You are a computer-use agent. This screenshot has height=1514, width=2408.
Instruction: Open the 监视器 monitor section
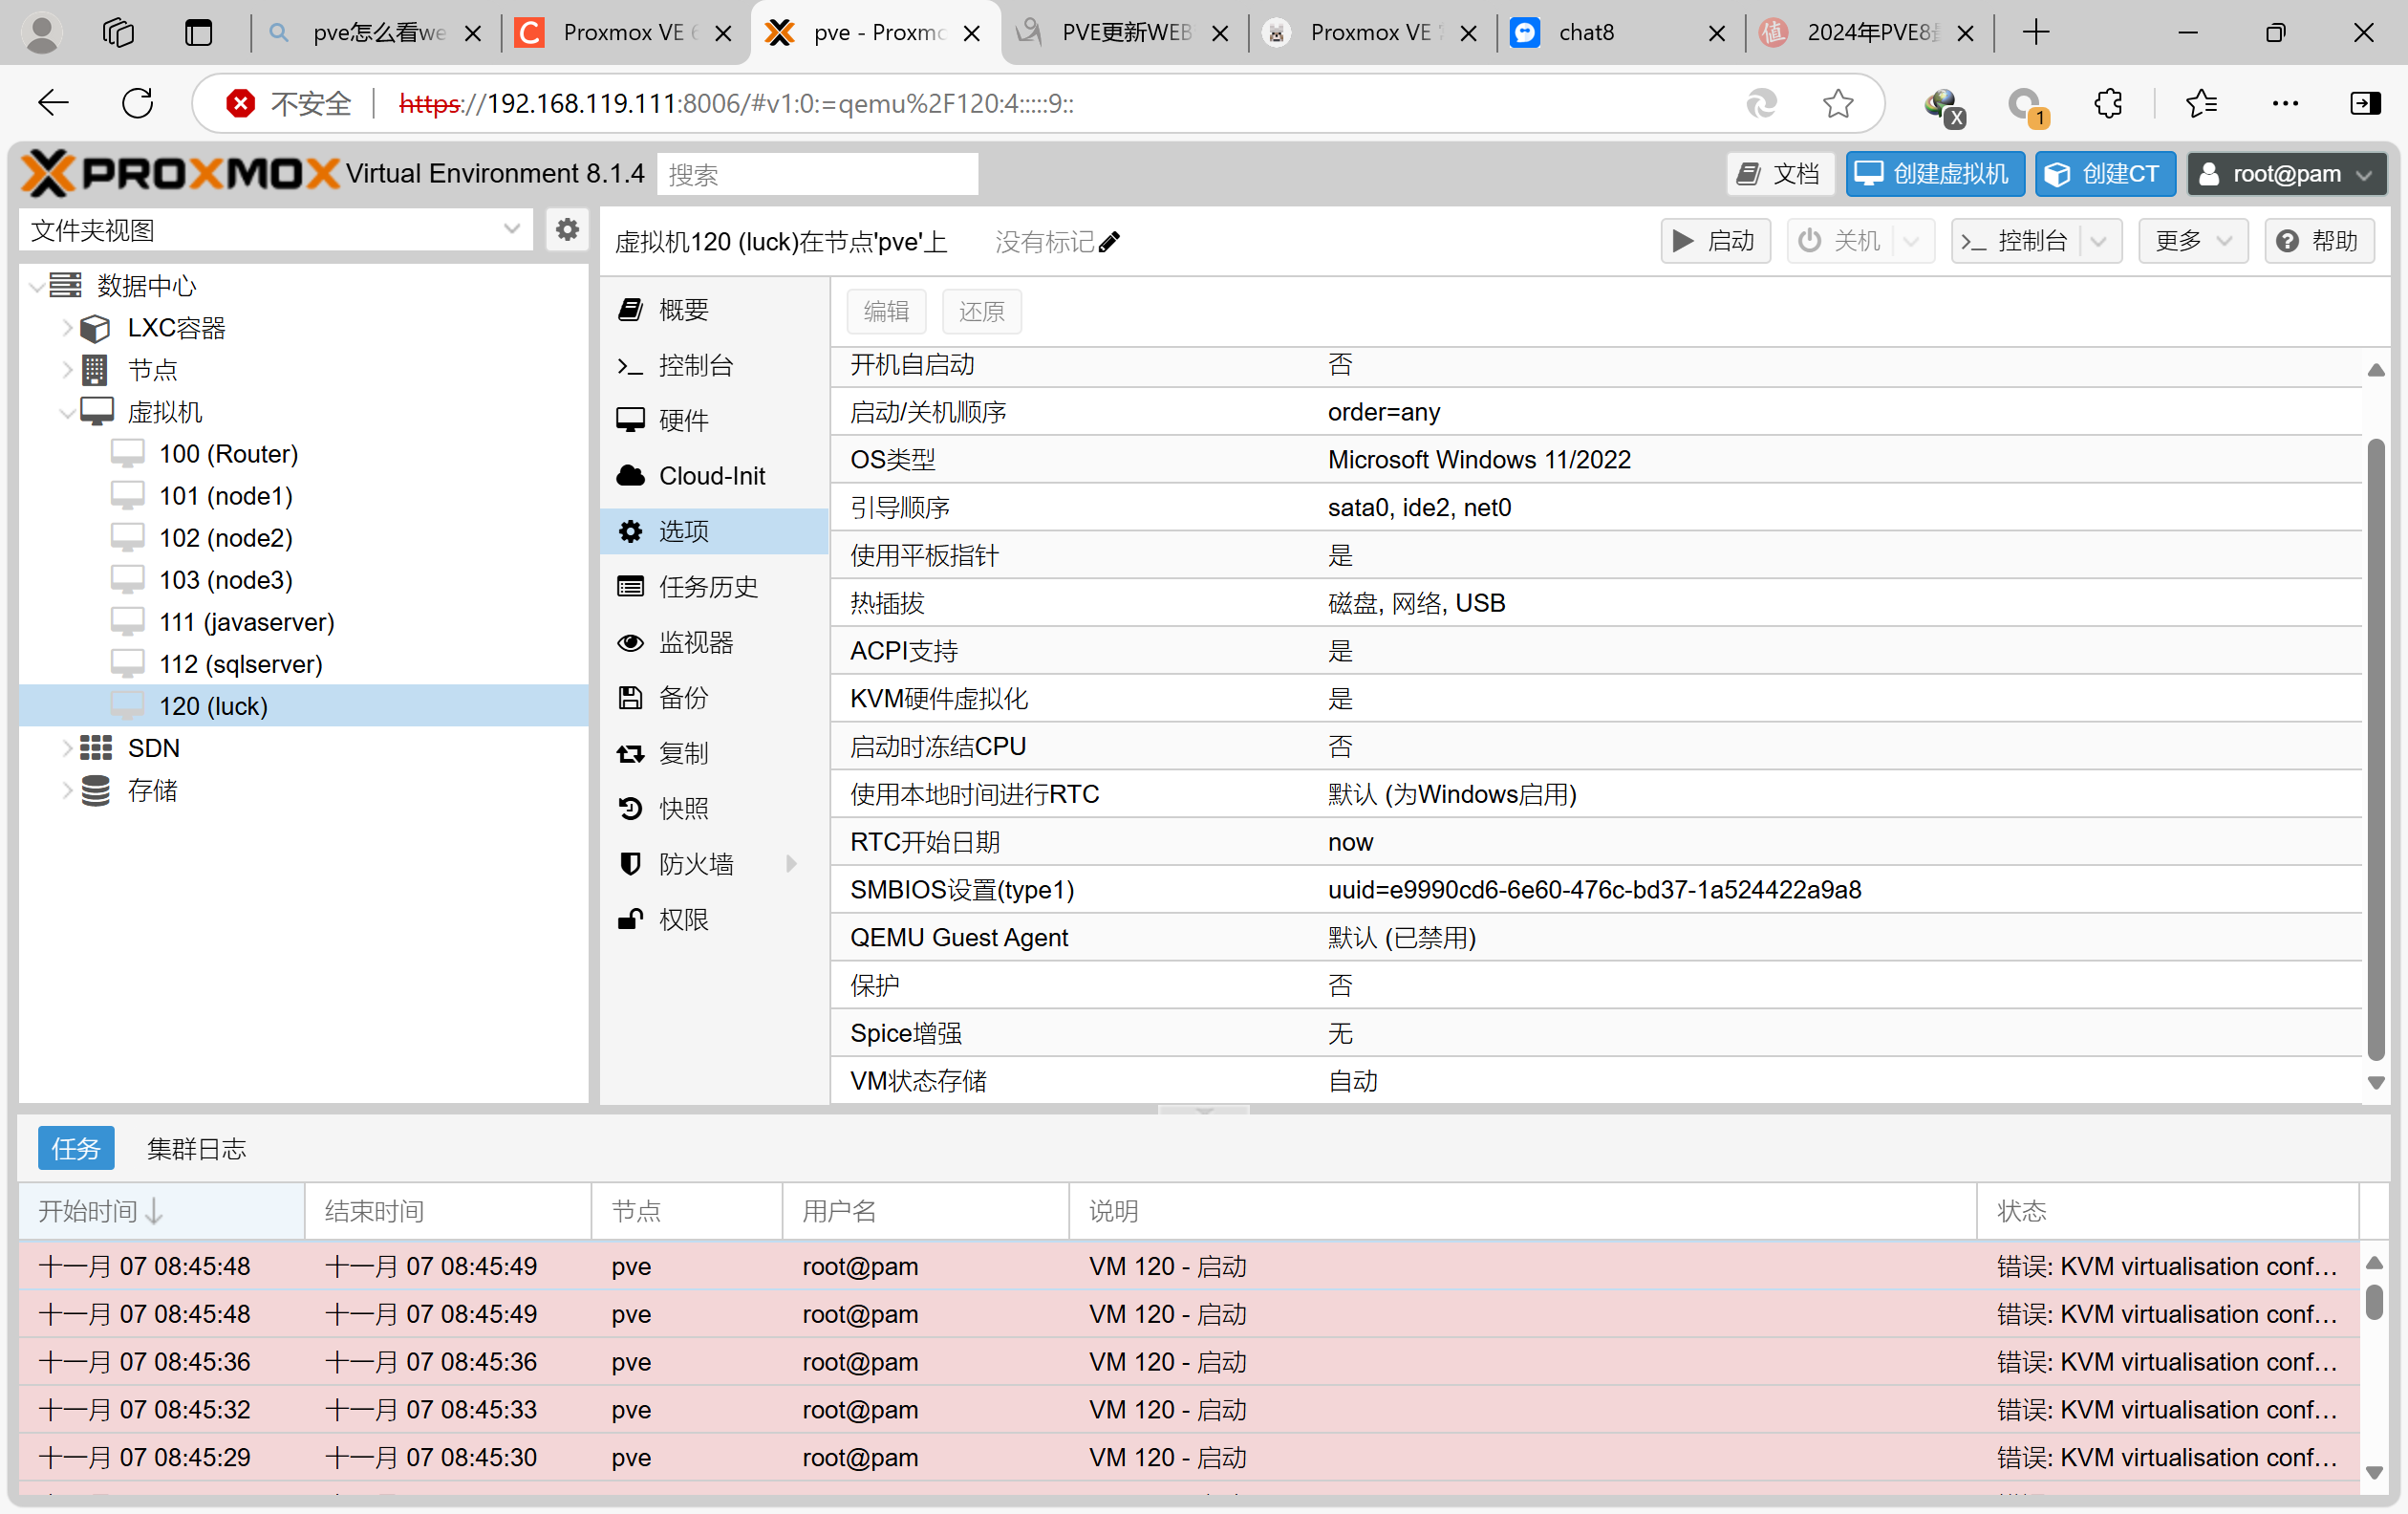tap(714, 642)
